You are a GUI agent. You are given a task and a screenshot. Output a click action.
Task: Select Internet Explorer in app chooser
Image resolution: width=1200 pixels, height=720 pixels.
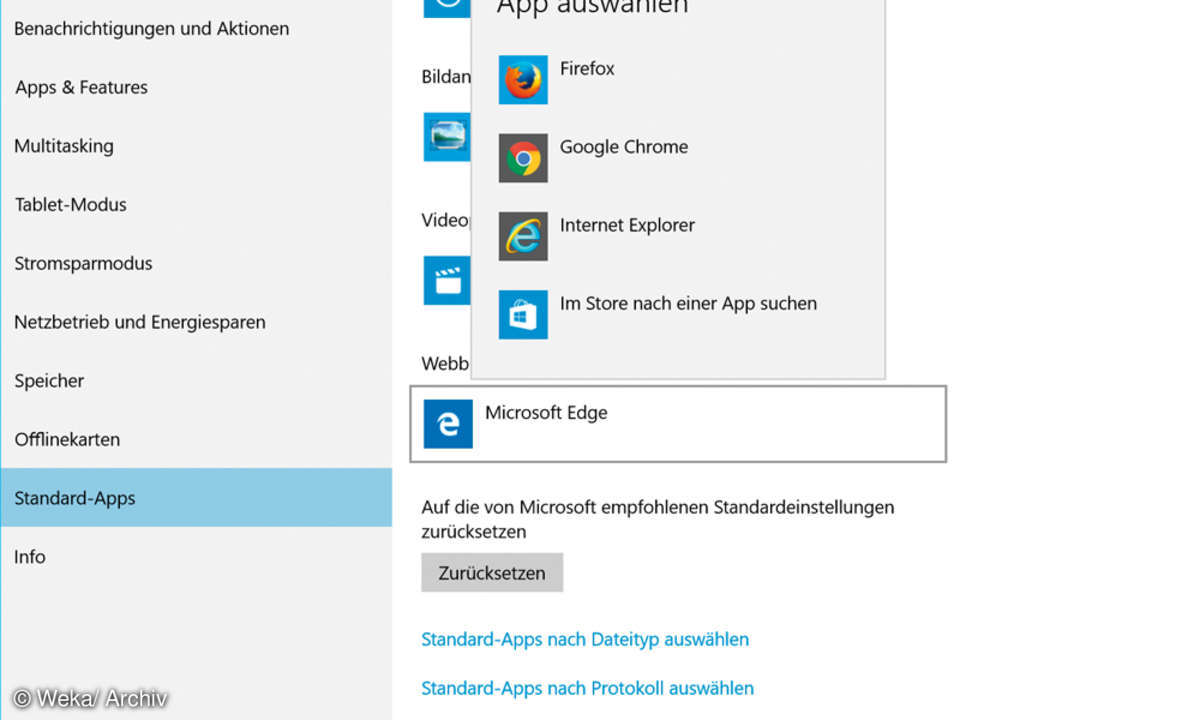(x=678, y=236)
